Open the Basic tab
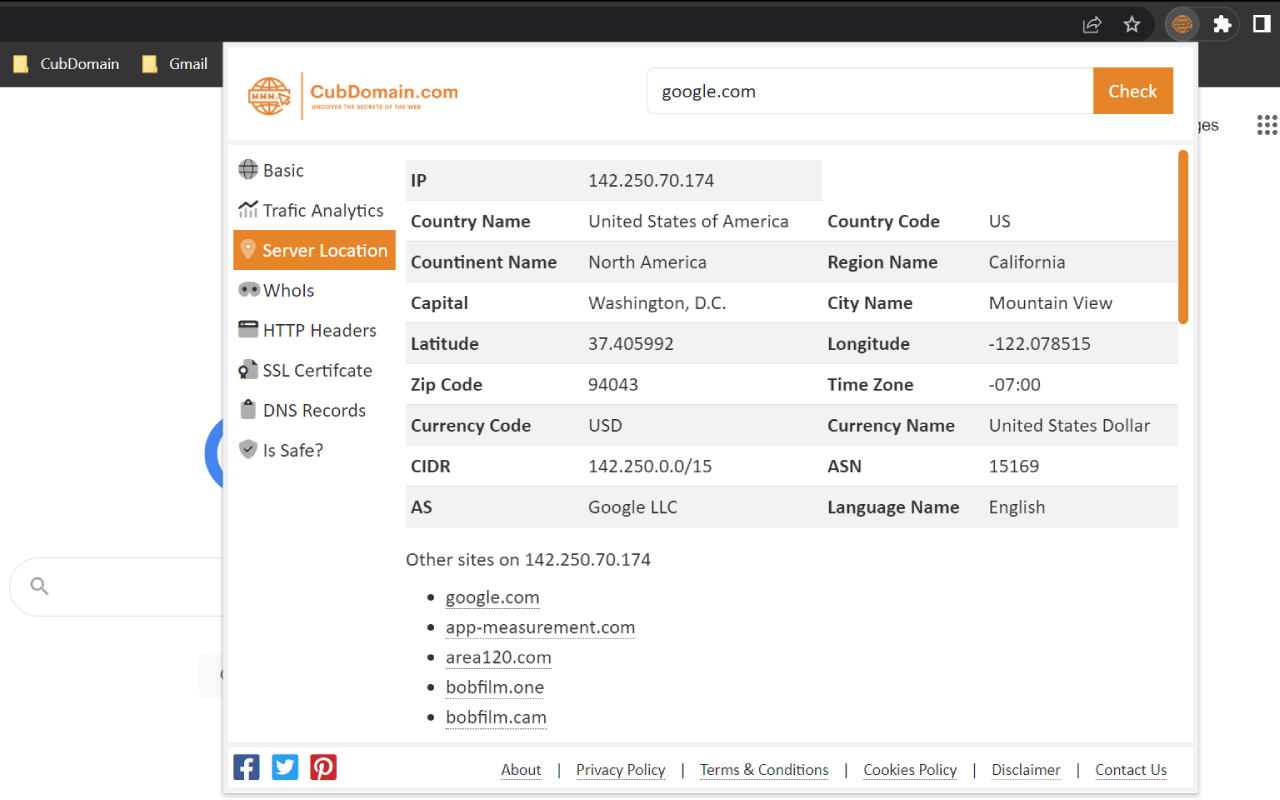 pos(283,171)
